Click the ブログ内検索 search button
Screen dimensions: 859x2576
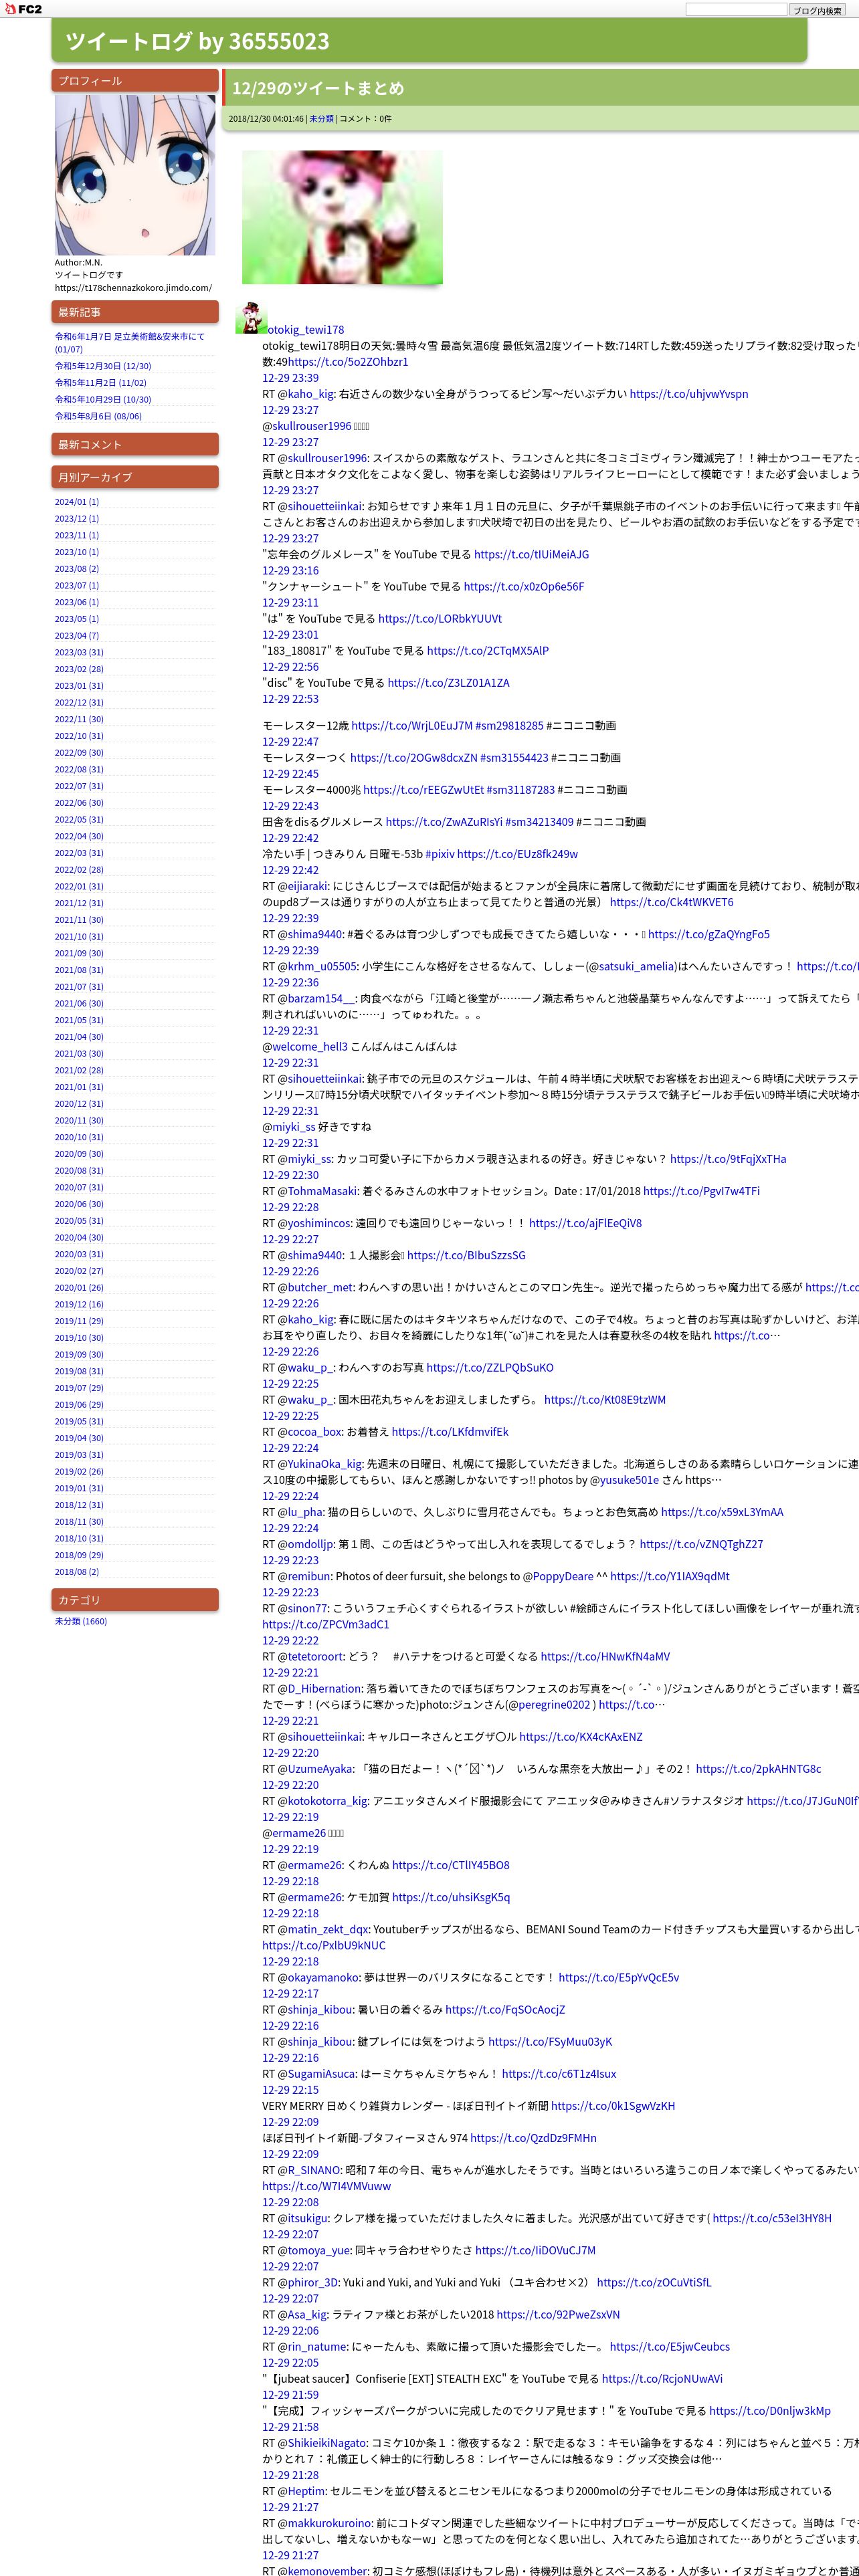pyautogui.click(x=817, y=10)
